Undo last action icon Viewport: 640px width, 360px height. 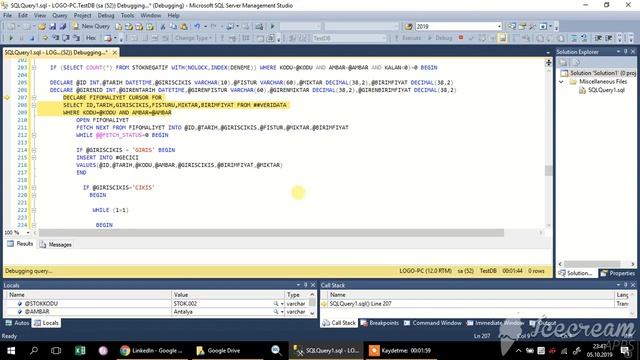pos(197,27)
